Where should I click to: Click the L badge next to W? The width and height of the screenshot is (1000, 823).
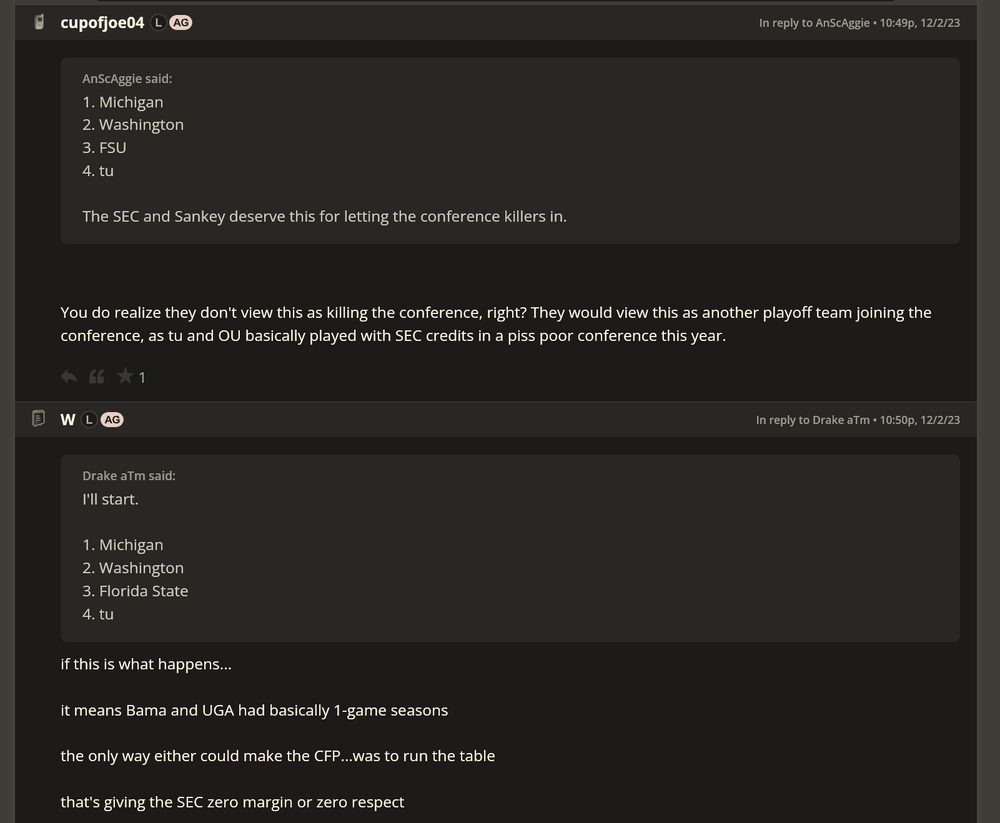tap(89, 420)
